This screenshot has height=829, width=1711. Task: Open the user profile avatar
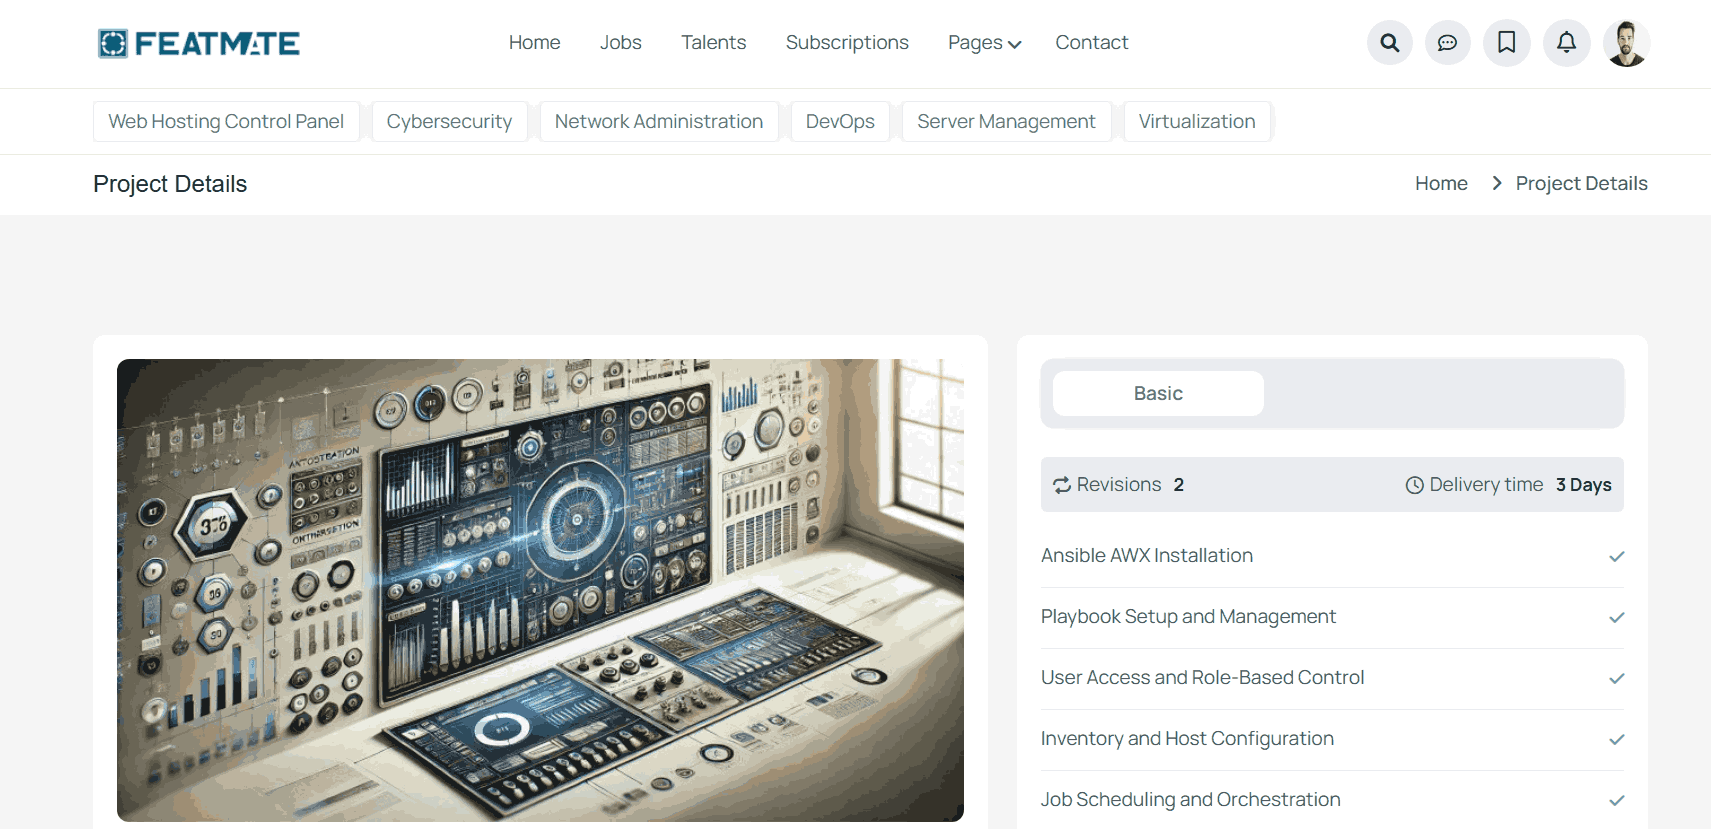(1626, 43)
